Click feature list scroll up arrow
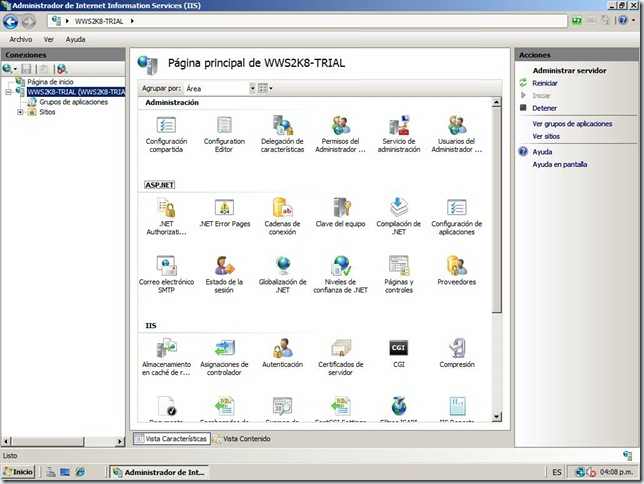The height and width of the screenshot is (484, 644). [x=496, y=102]
